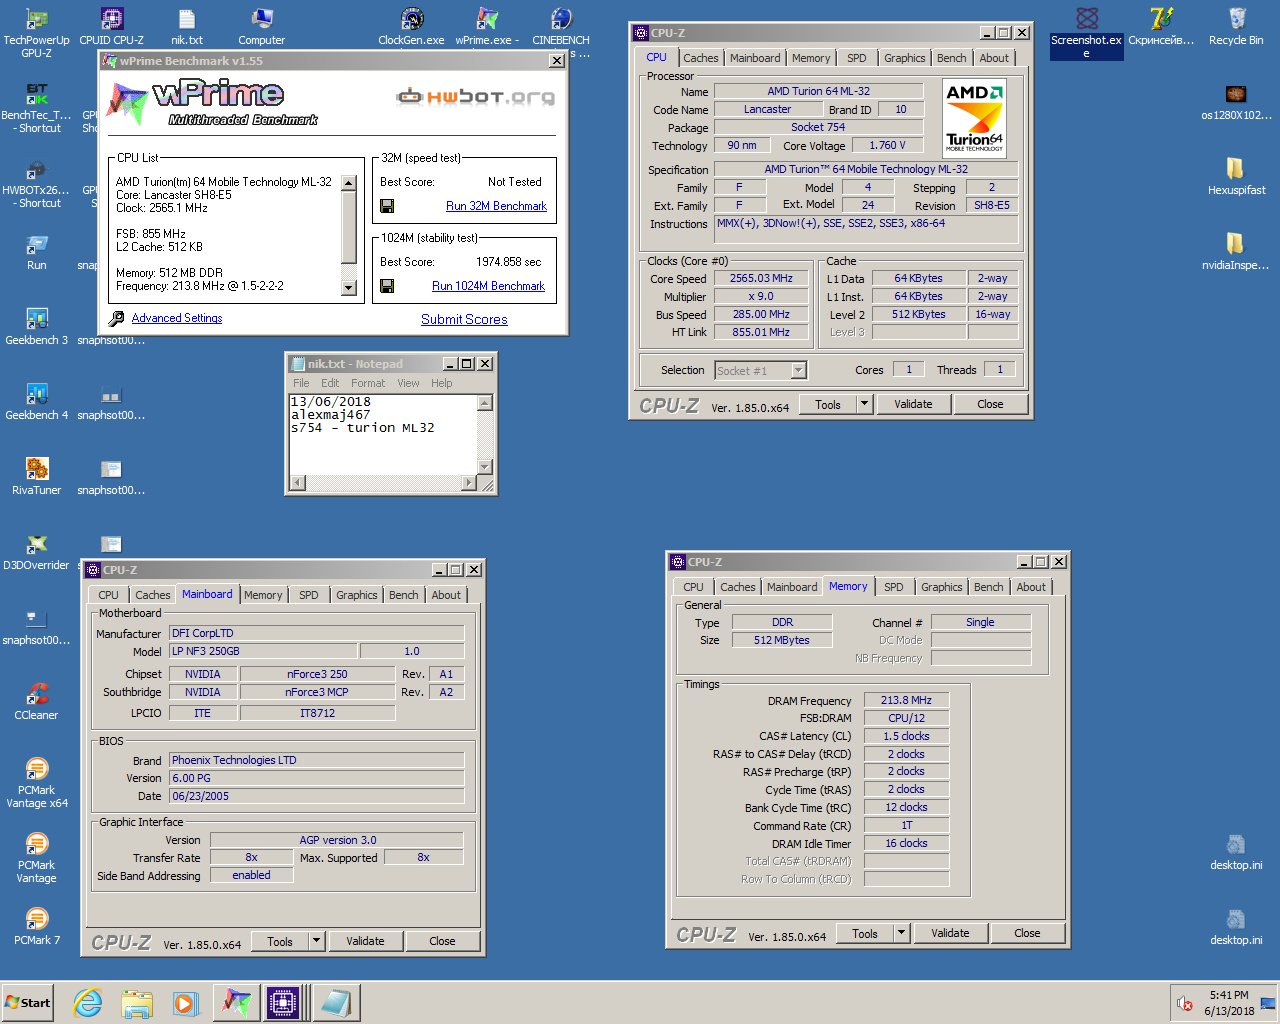
Task: Open the Start menu
Action: pos(28,1003)
